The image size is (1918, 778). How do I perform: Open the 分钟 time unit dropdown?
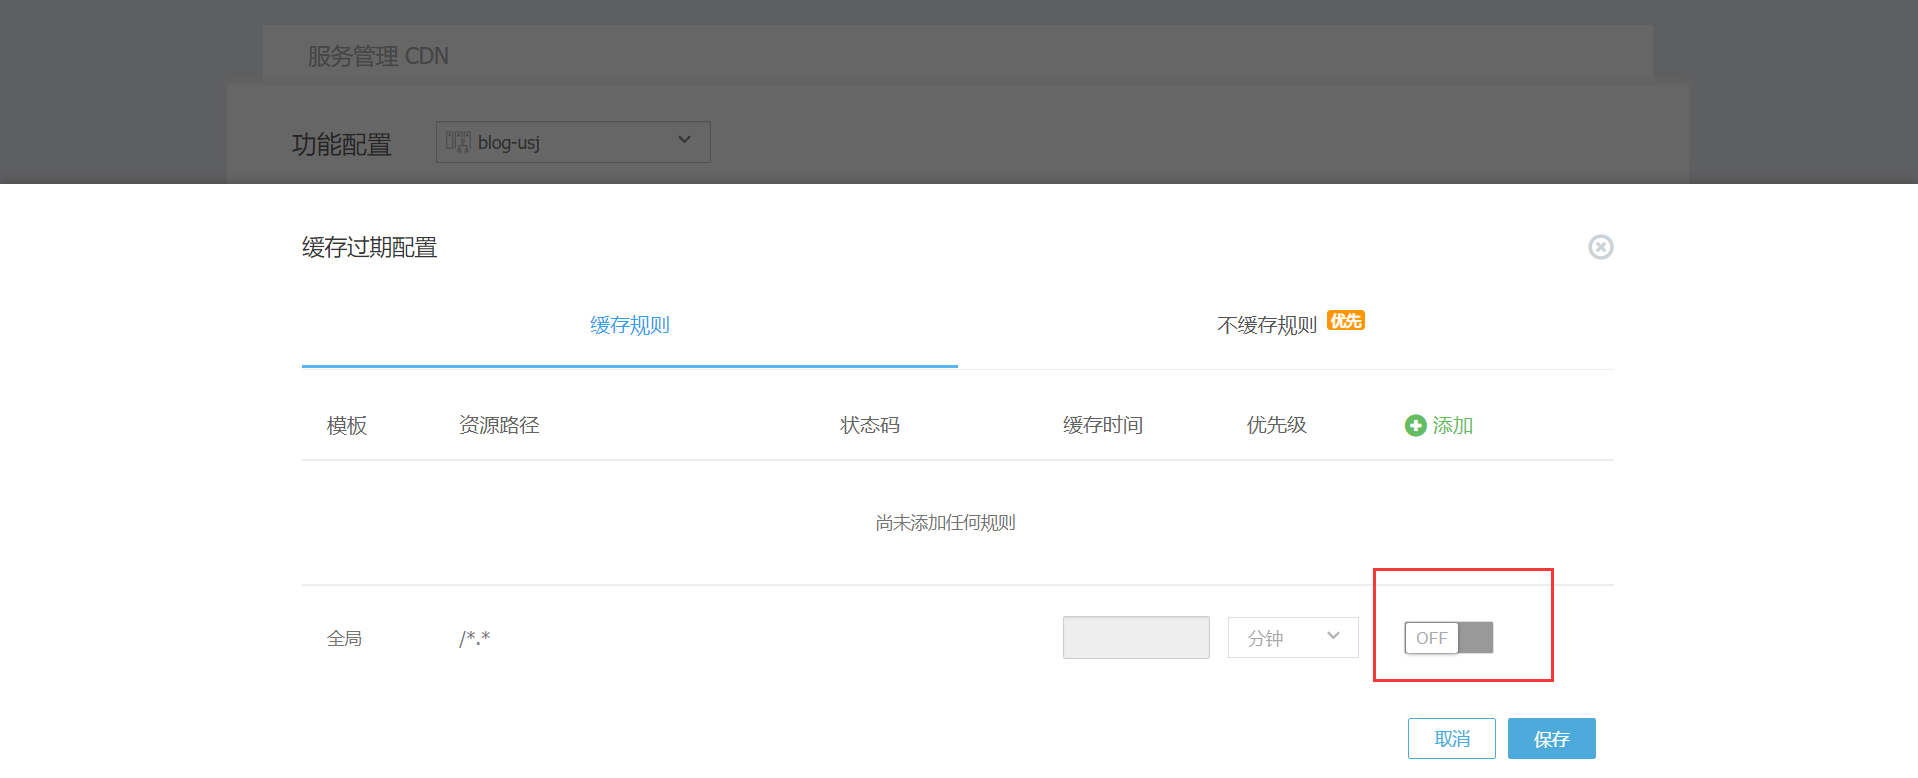[1292, 638]
